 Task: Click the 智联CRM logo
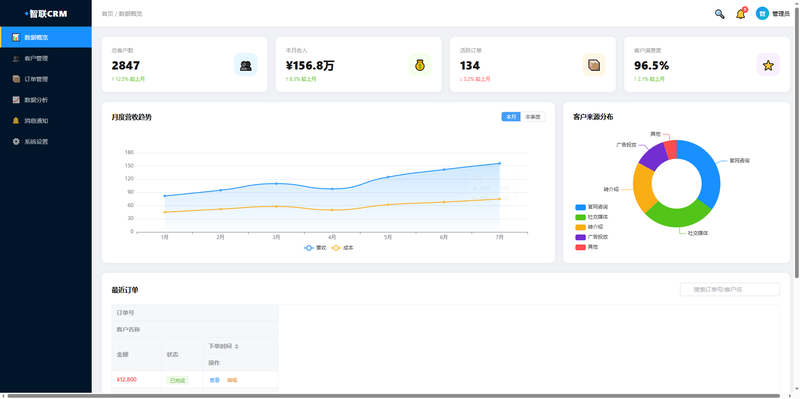point(46,14)
